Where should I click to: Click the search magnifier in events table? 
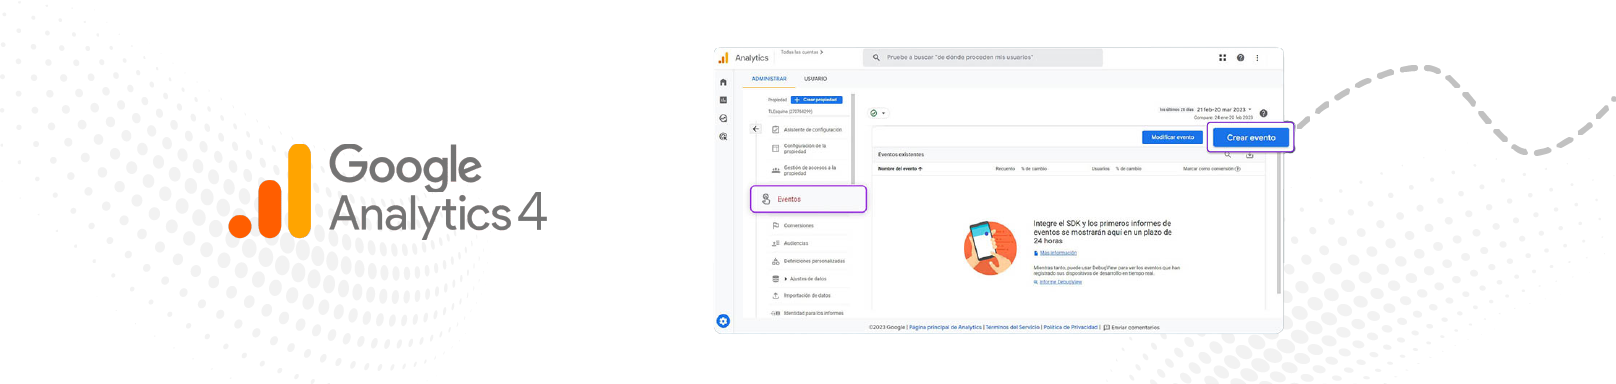1228,155
